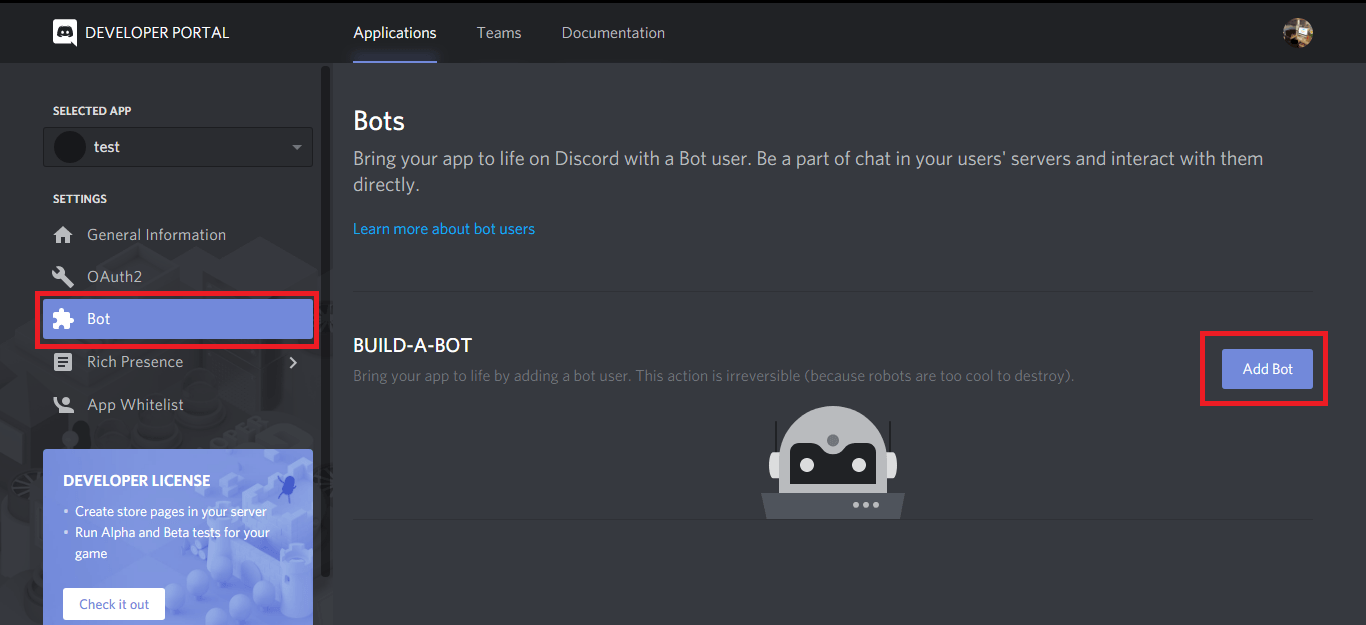Click the Check it out button
The image size is (1366, 625).
point(114,604)
